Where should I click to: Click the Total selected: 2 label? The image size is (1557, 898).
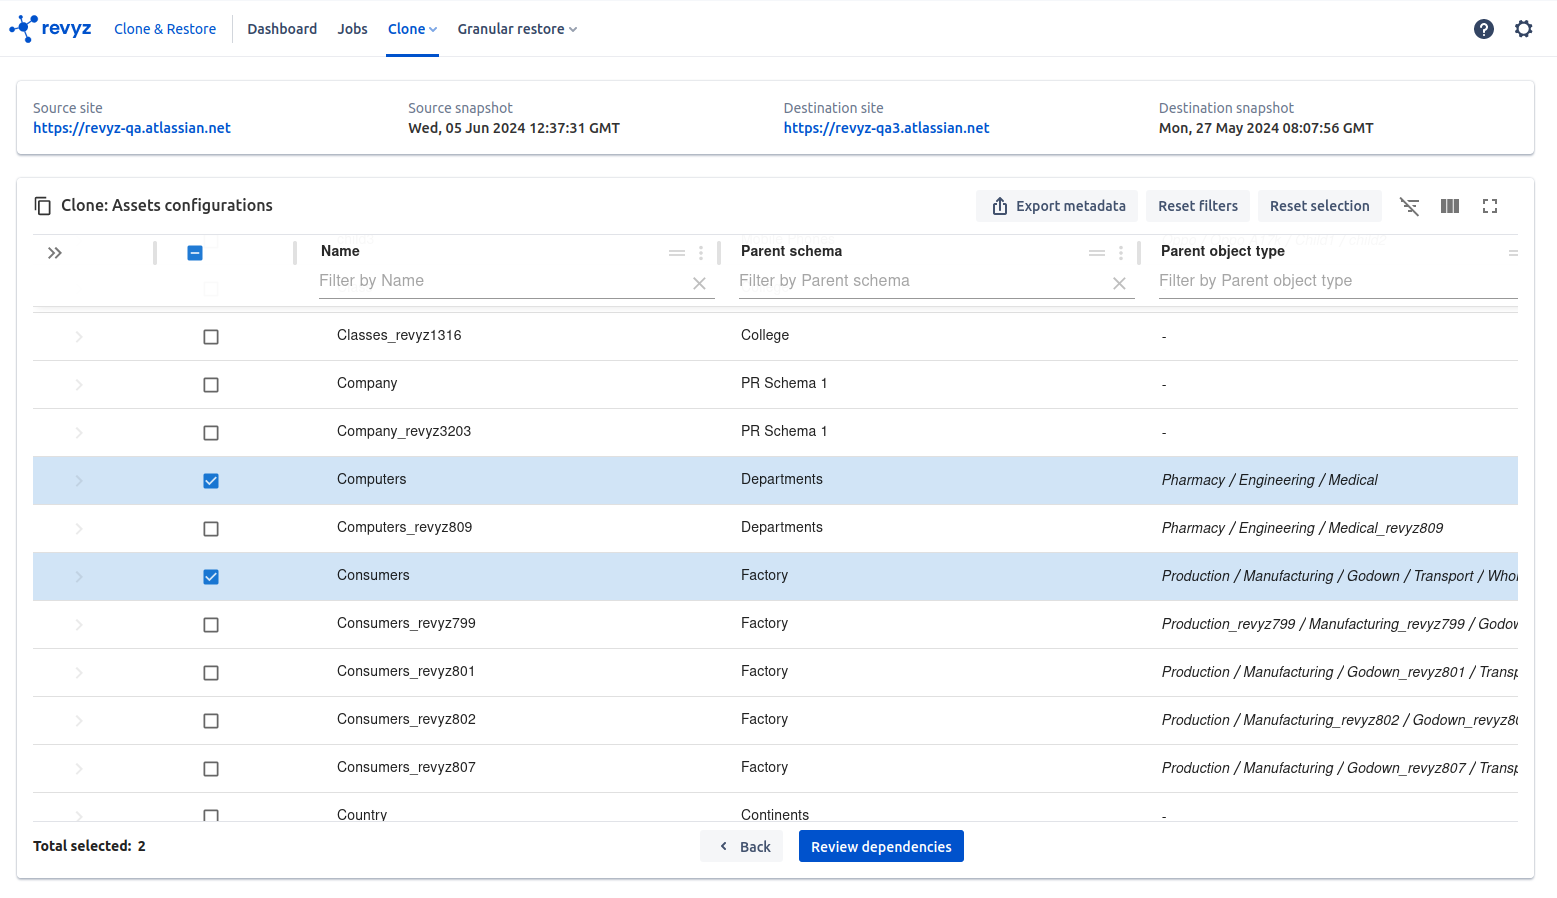point(89,846)
